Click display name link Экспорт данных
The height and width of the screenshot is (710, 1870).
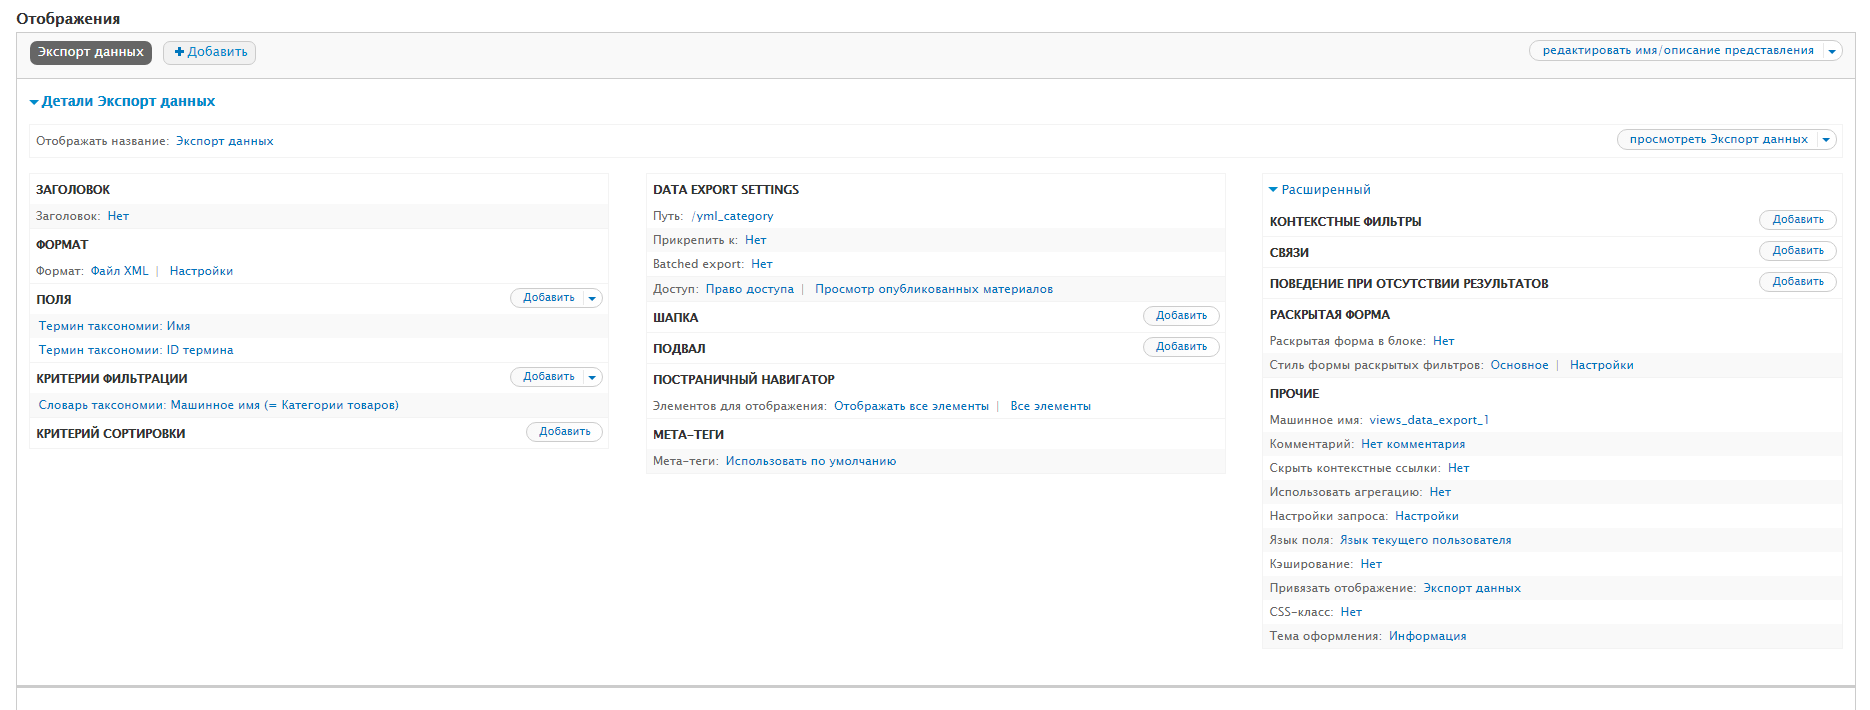pos(225,141)
